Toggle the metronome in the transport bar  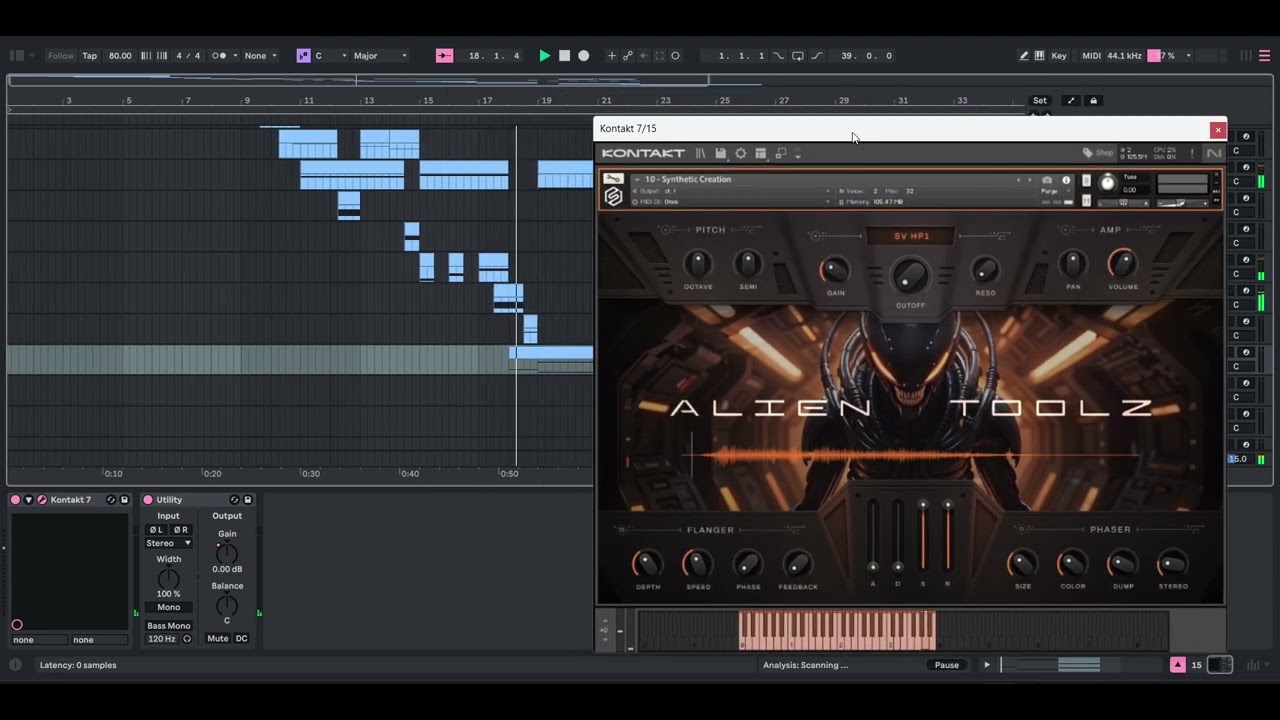(219, 56)
